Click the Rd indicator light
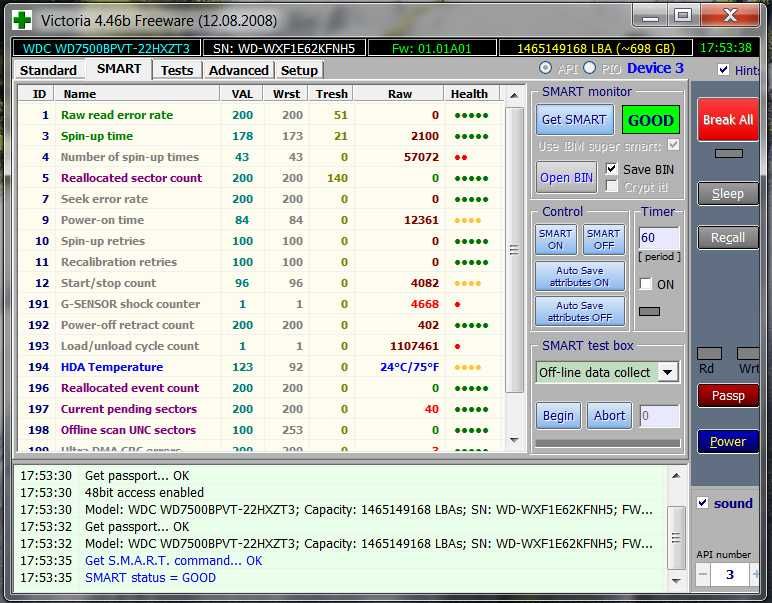Viewport: 772px width, 603px height. [x=709, y=353]
